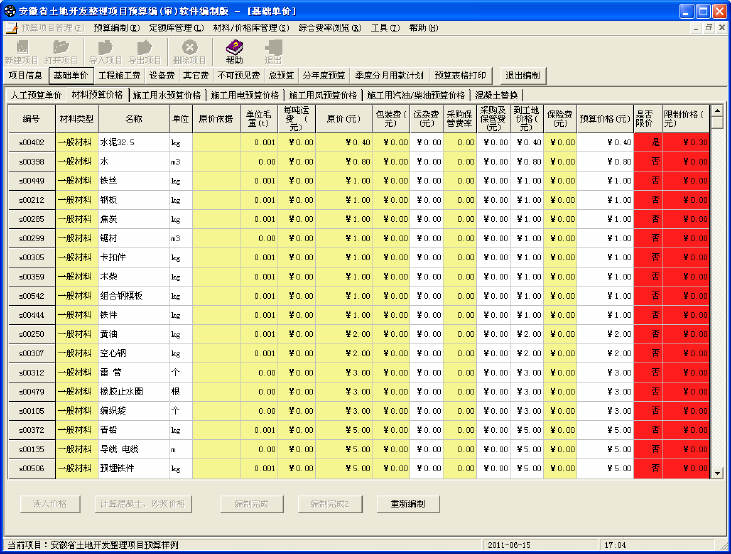Switch to the 设备费 section
Viewport: 731px width, 554px height.
[x=162, y=75]
